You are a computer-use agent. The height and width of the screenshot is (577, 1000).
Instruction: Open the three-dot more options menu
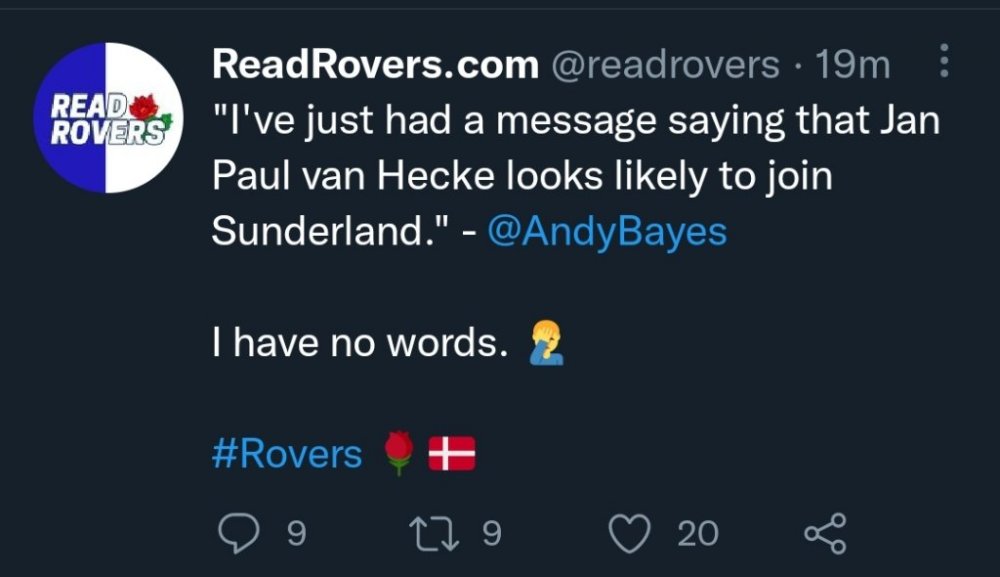click(945, 64)
